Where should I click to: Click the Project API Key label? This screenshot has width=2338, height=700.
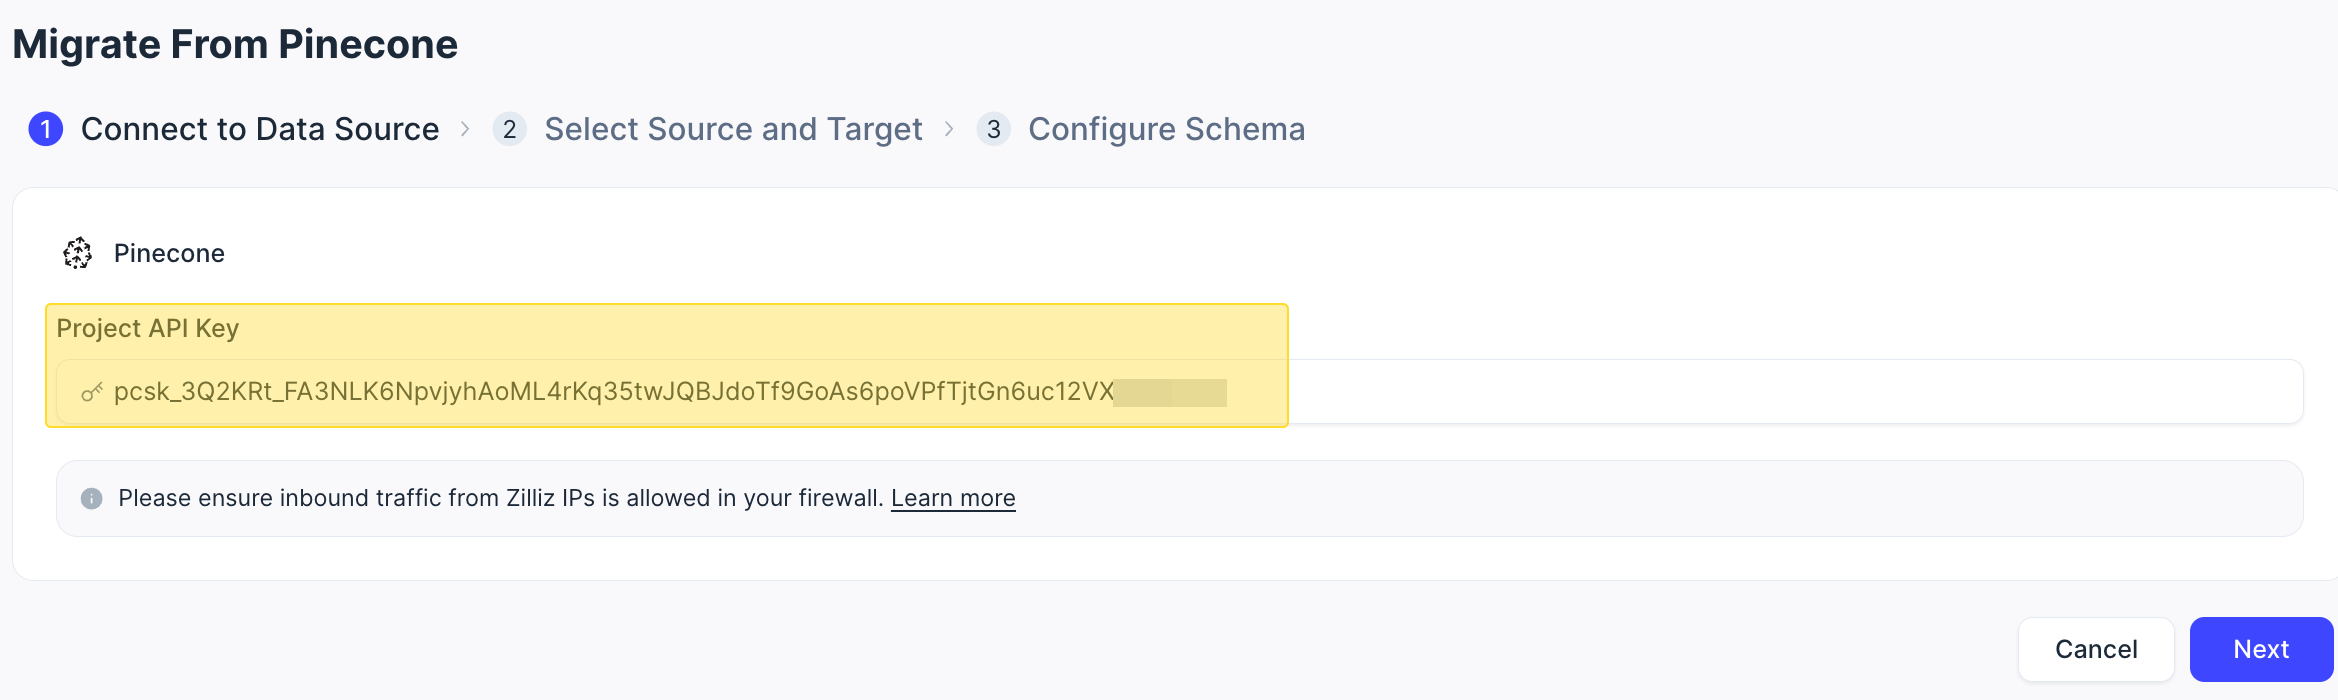click(x=148, y=328)
